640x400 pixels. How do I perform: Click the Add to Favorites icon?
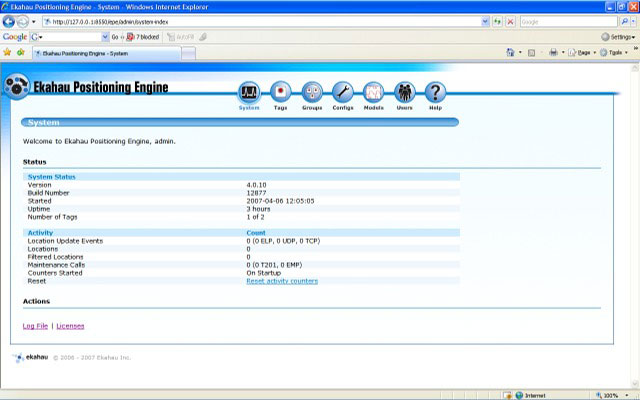click(x=21, y=52)
